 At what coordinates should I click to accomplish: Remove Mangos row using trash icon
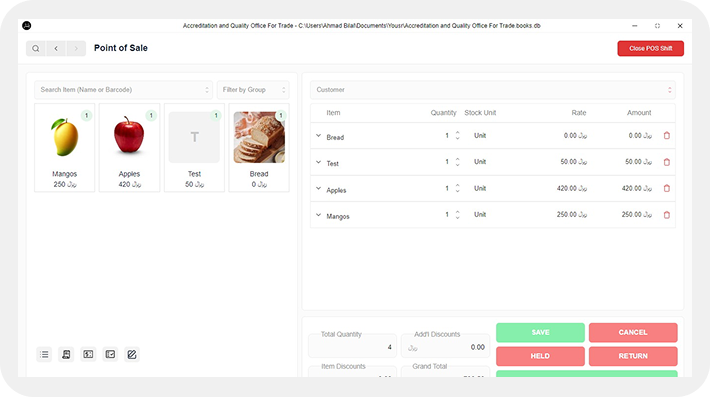pyautogui.click(x=667, y=215)
